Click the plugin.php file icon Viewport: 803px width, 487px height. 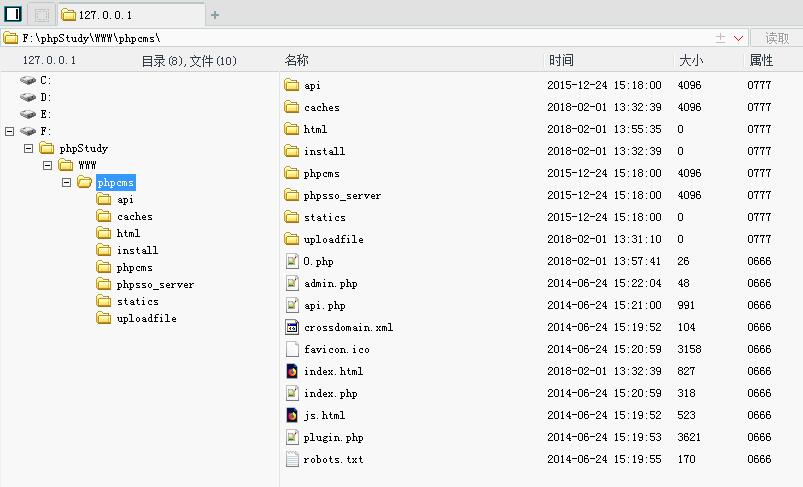click(x=292, y=437)
